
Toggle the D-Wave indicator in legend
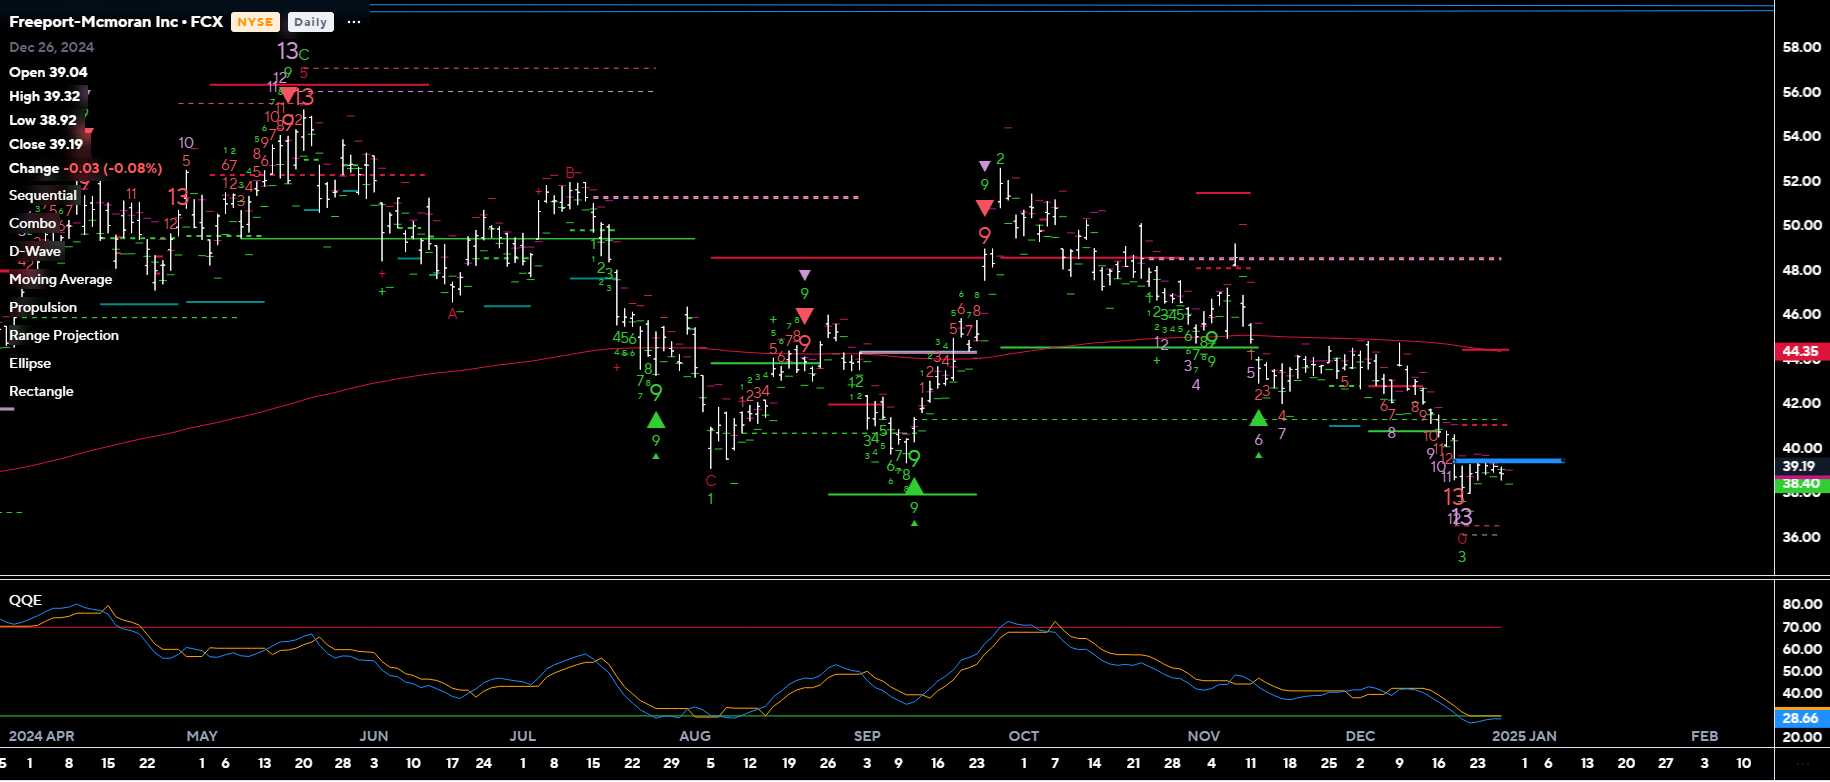tap(35, 251)
